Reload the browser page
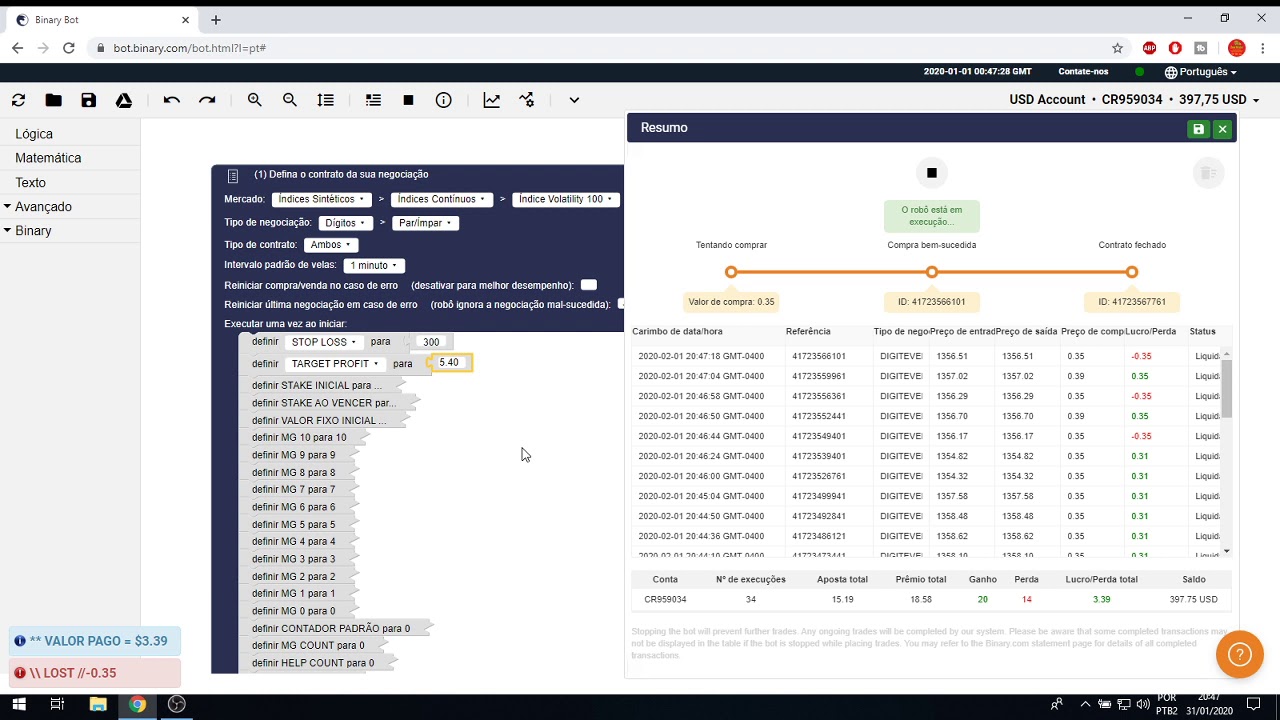 click(69, 48)
